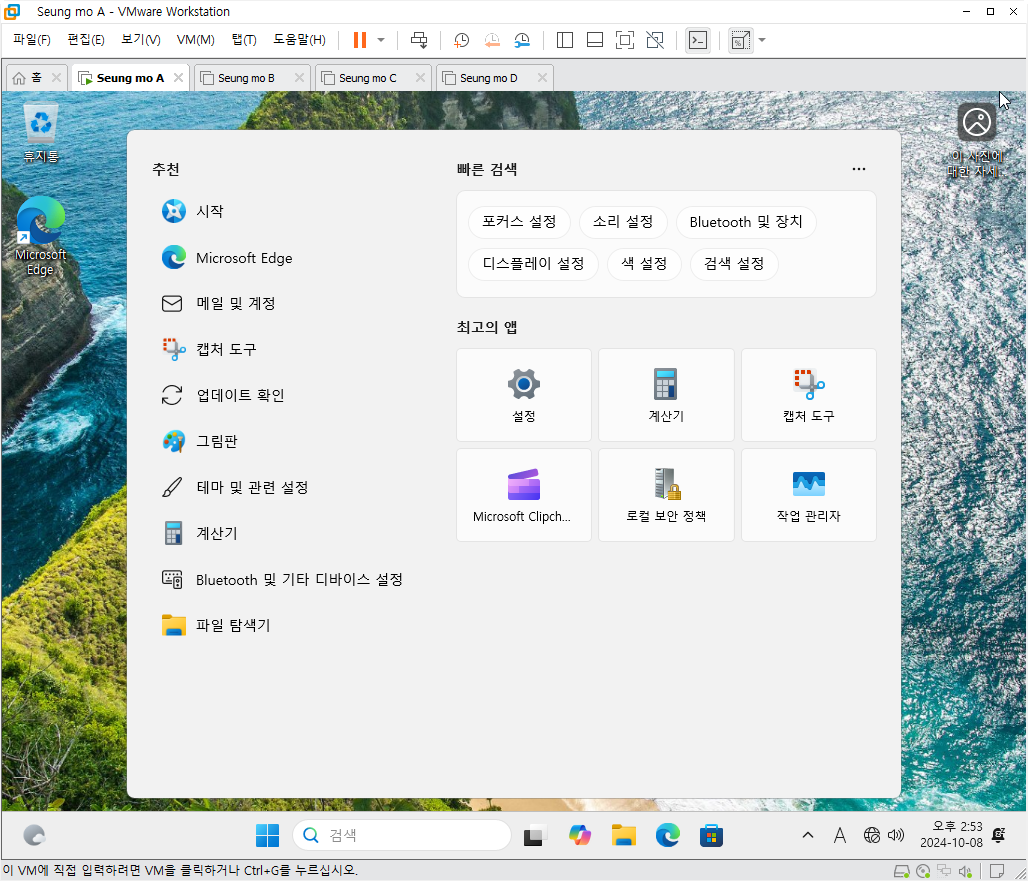Open the quick search more options menu
The width and height of the screenshot is (1028, 881).
click(859, 169)
